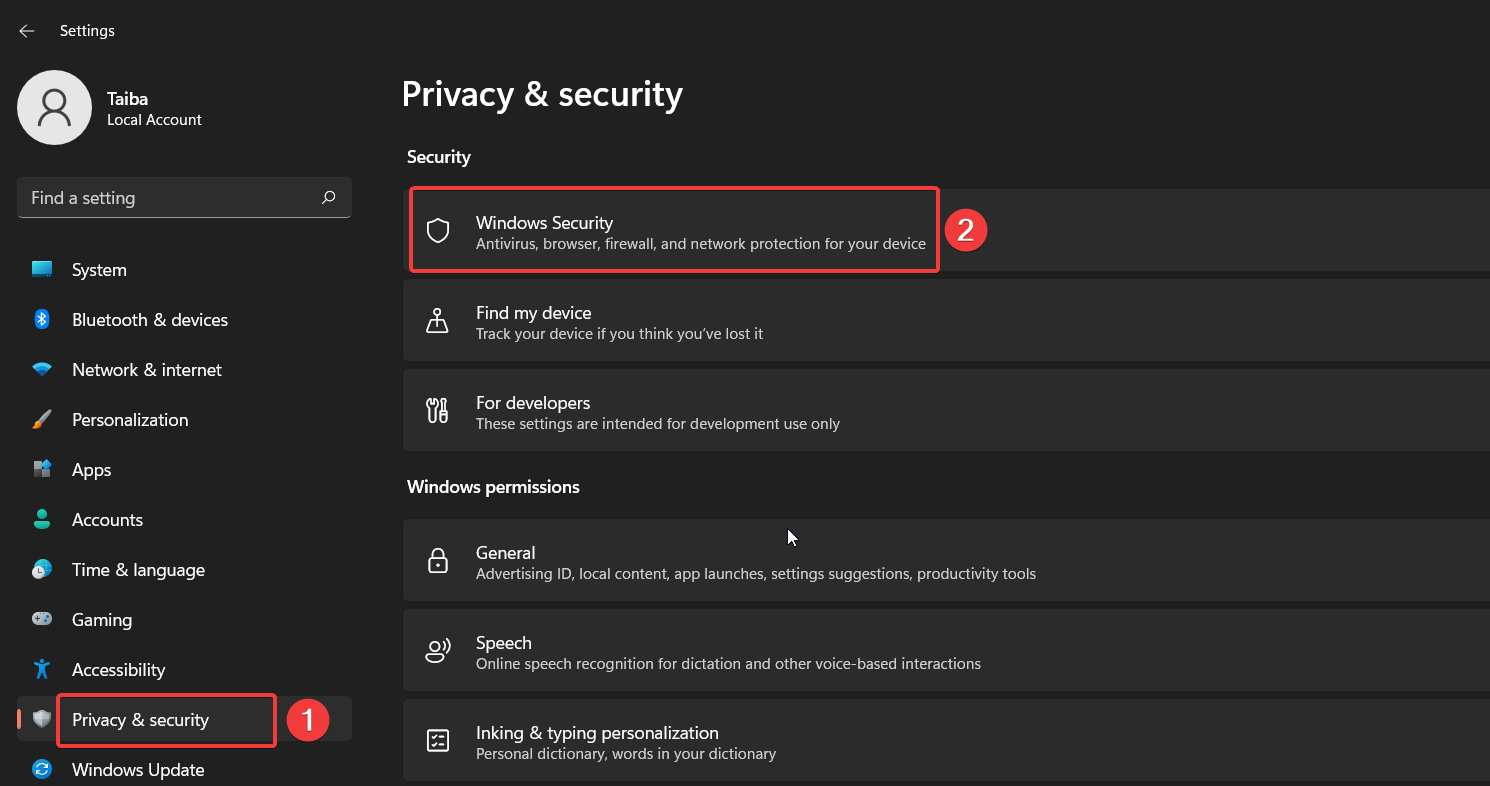Viewport: 1490px width, 786px height.
Task: Click the Find my device locator icon
Action: point(437,320)
